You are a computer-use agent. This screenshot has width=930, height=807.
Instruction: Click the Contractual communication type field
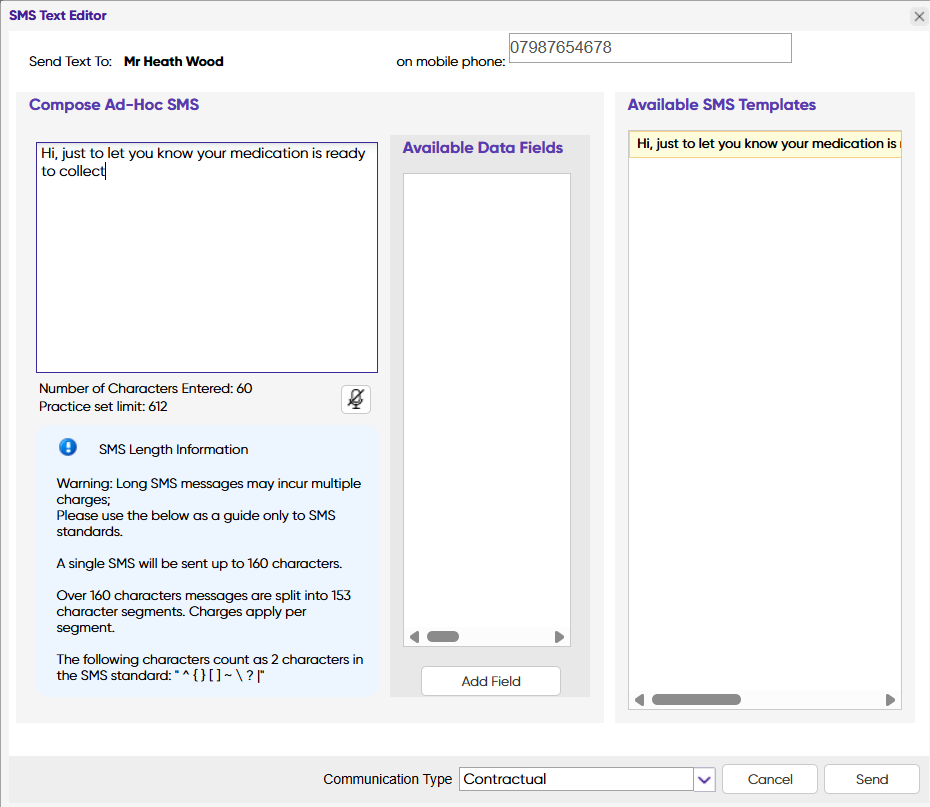point(576,779)
